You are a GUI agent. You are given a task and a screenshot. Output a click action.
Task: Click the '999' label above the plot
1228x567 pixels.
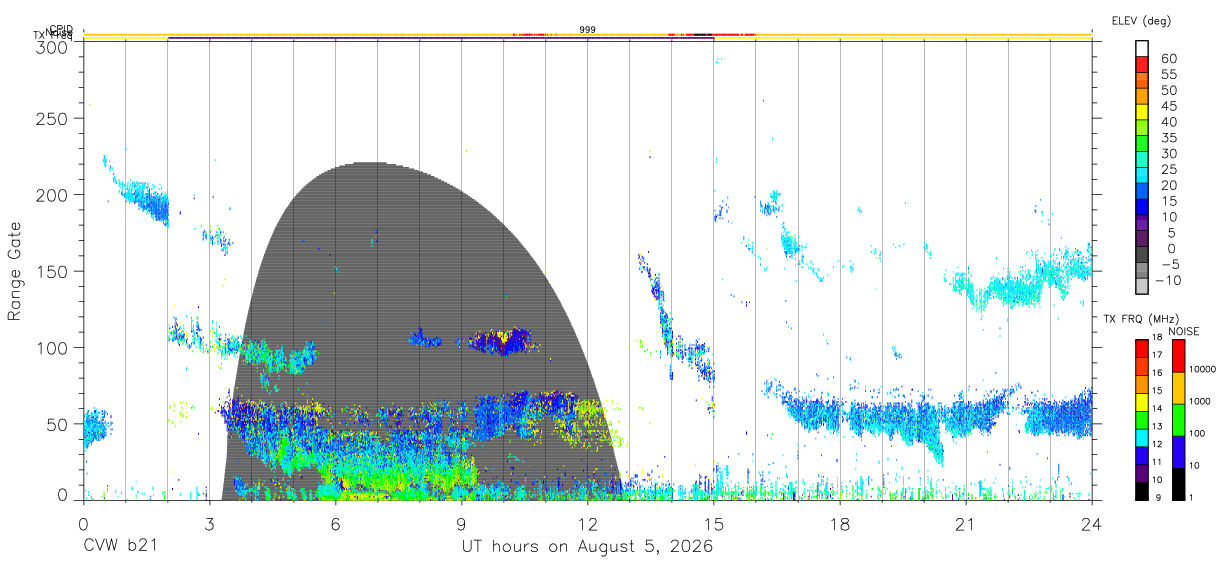point(588,30)
